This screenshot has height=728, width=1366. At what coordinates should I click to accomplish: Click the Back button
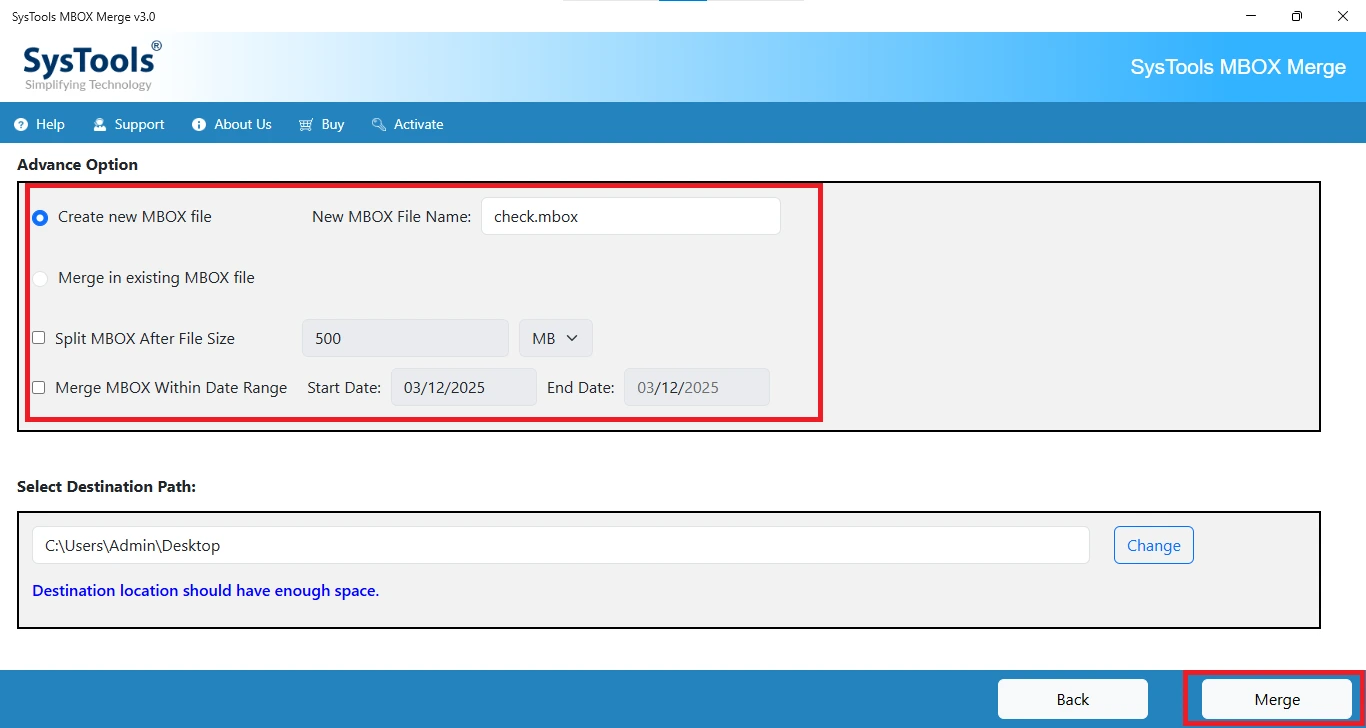1073,699
